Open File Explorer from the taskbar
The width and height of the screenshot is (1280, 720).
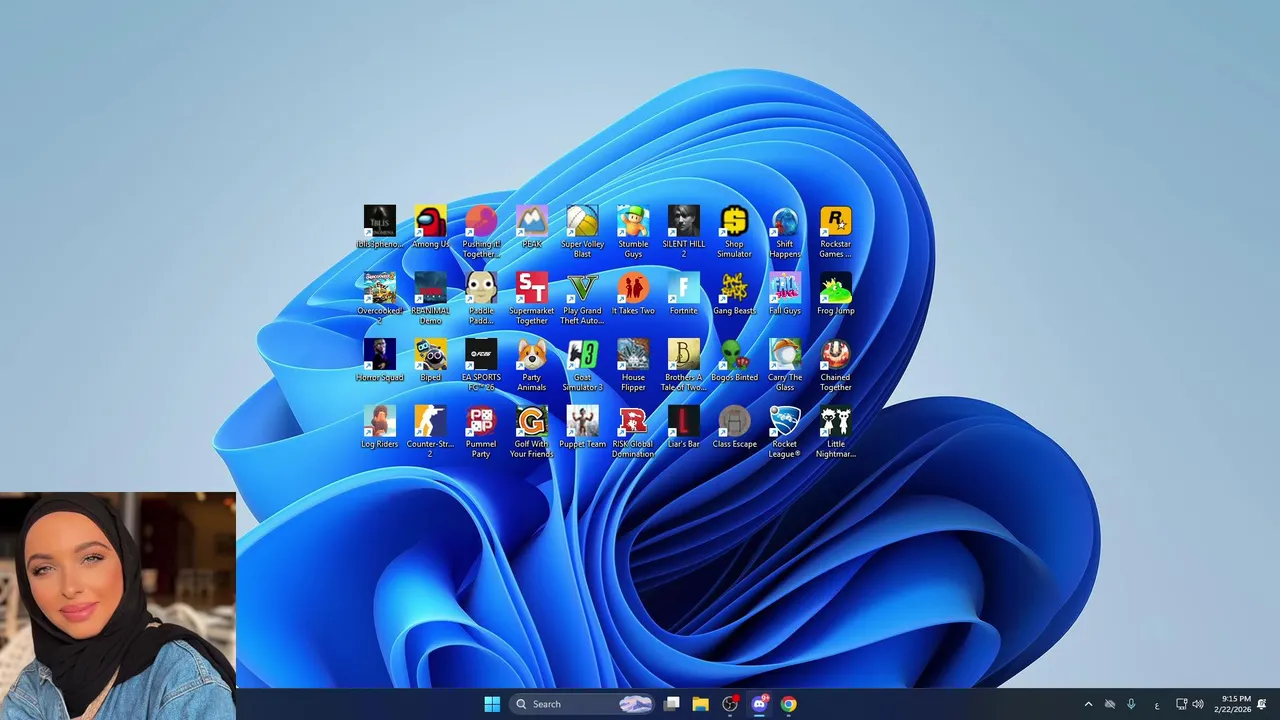[x=701, y=704]
